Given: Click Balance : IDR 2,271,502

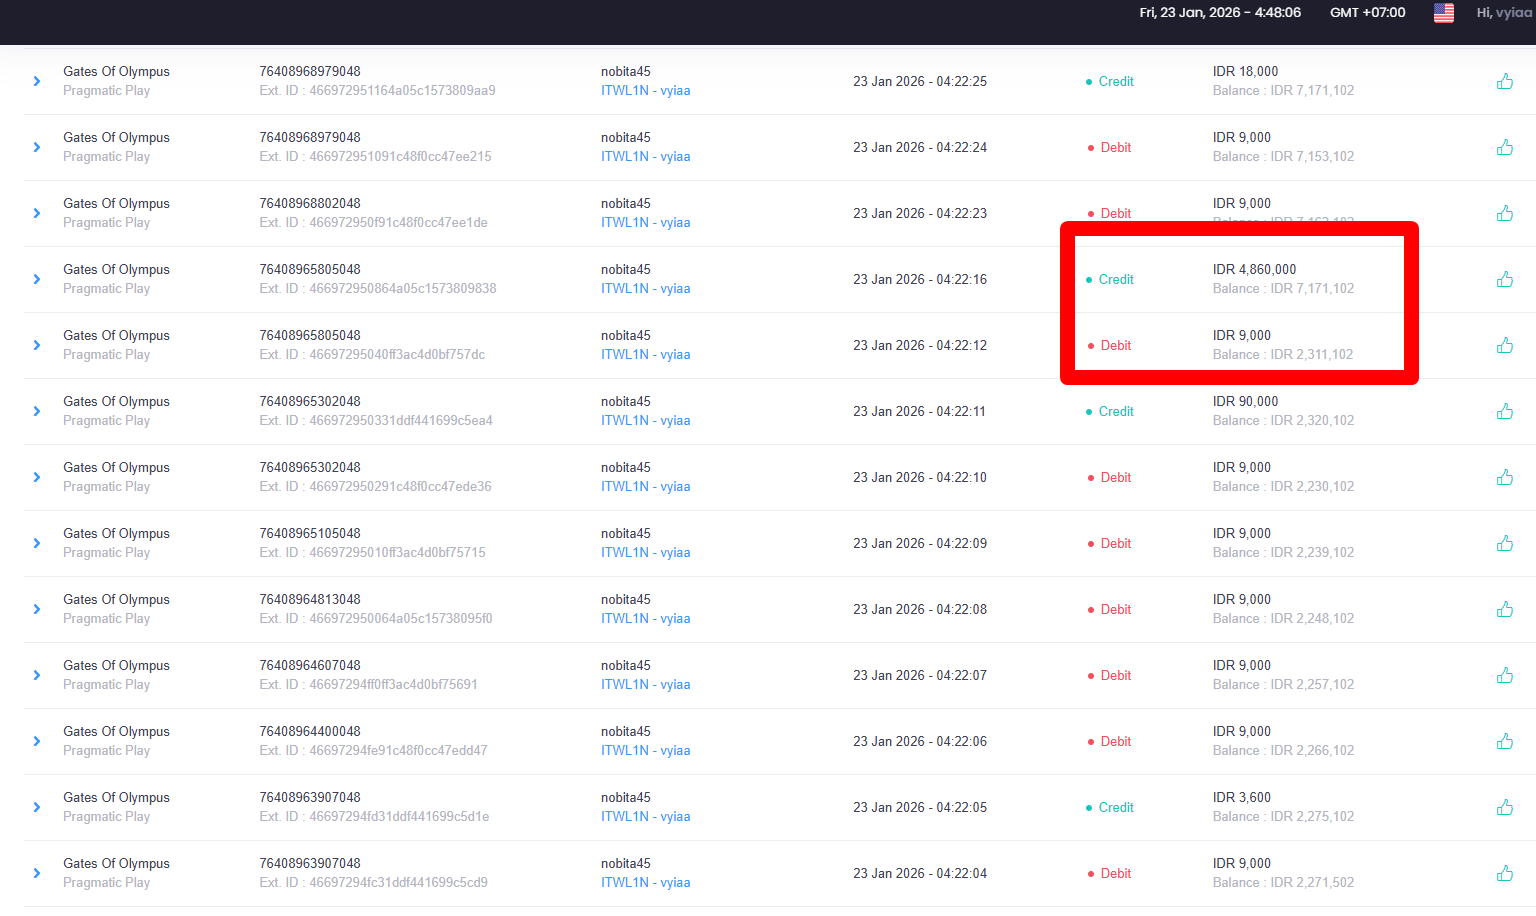Looking at the screenshot, I should click(x=1283, y=882).
